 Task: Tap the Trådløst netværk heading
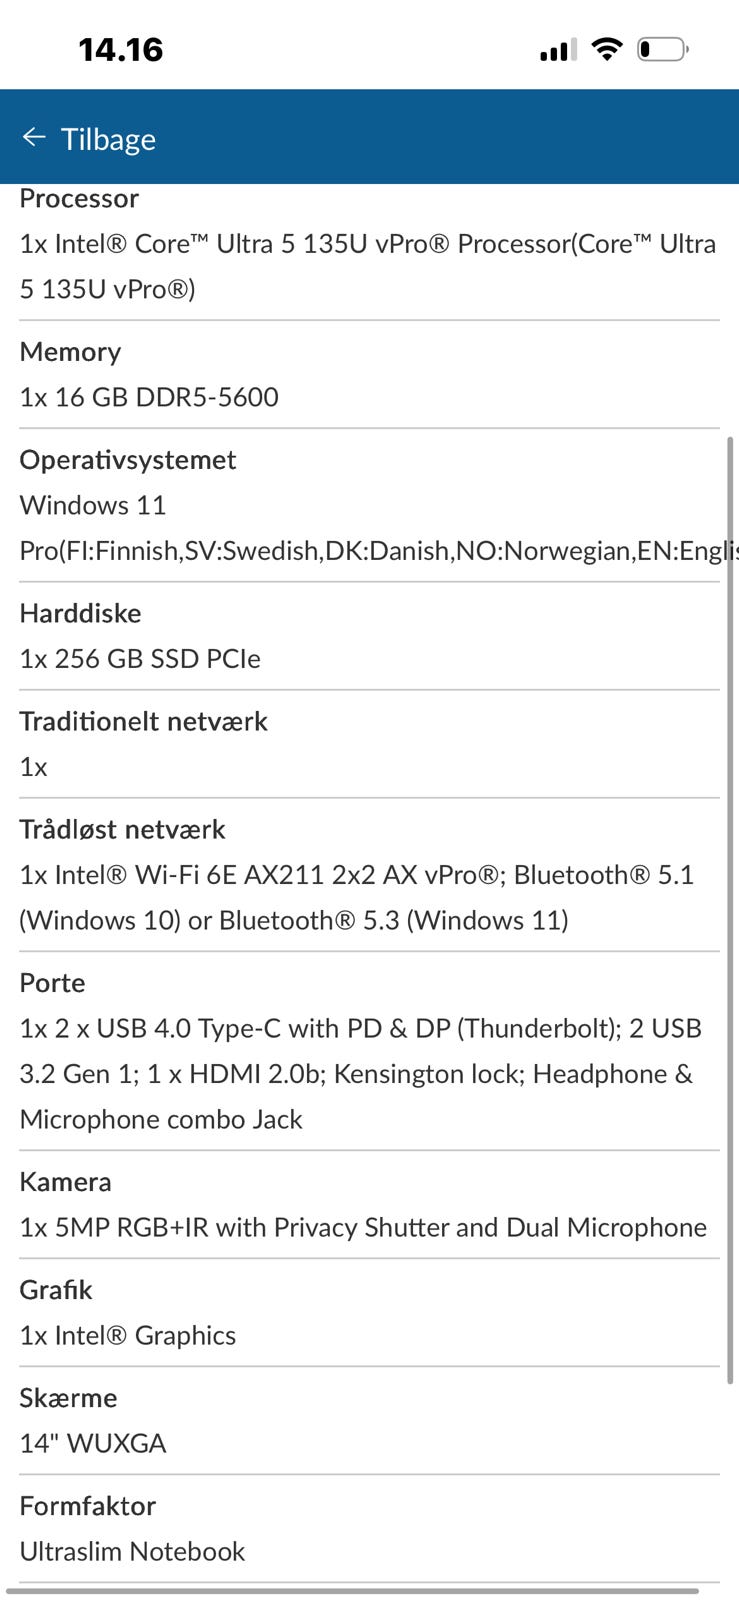pyautogui.click(x=122, y=830)
